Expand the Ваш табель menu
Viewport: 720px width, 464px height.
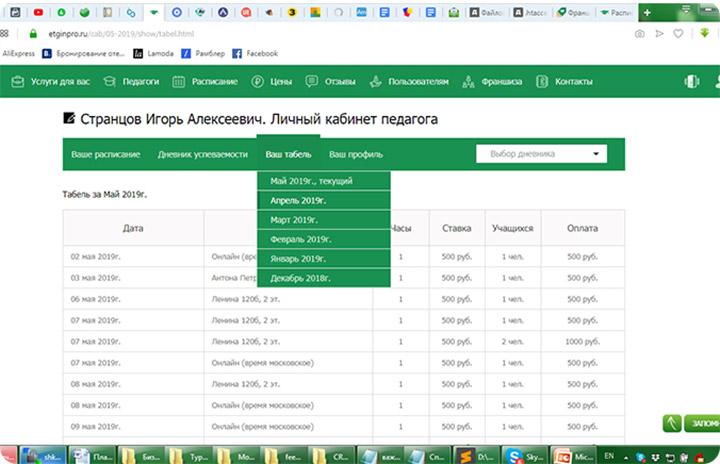tap(288, 154)
